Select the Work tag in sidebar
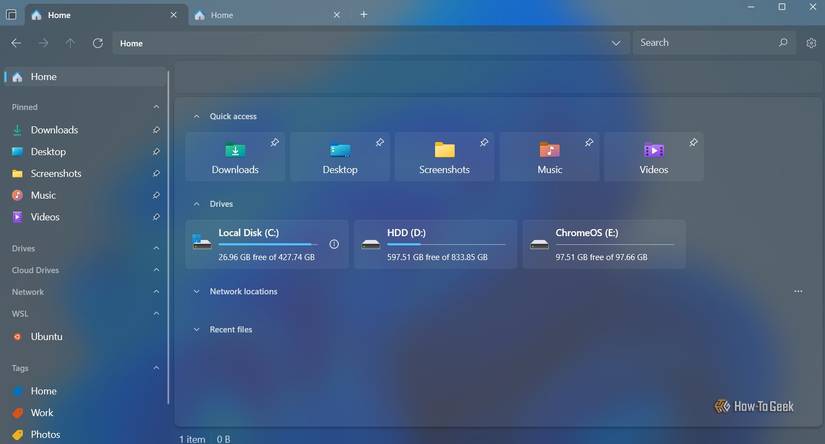825x444 pixels. (84, 413)
